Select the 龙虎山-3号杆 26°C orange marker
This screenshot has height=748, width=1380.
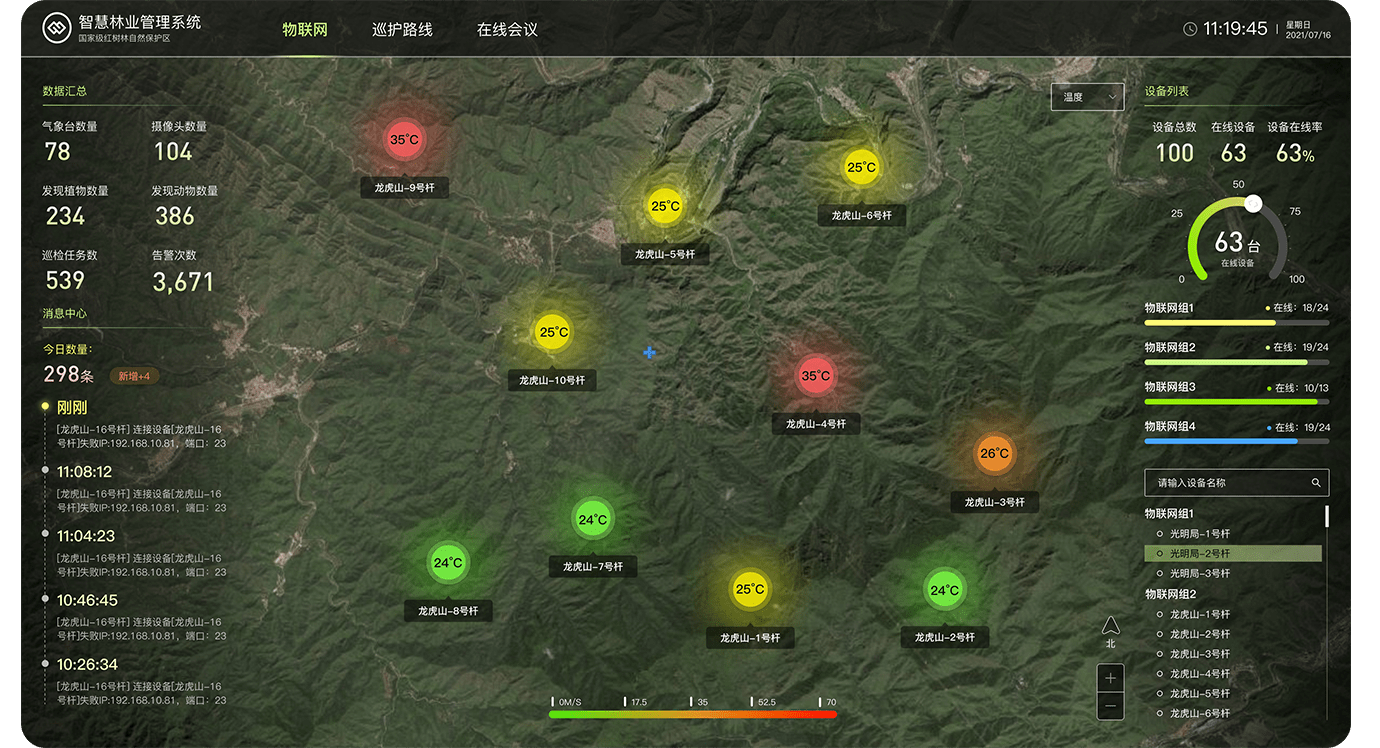994,453
